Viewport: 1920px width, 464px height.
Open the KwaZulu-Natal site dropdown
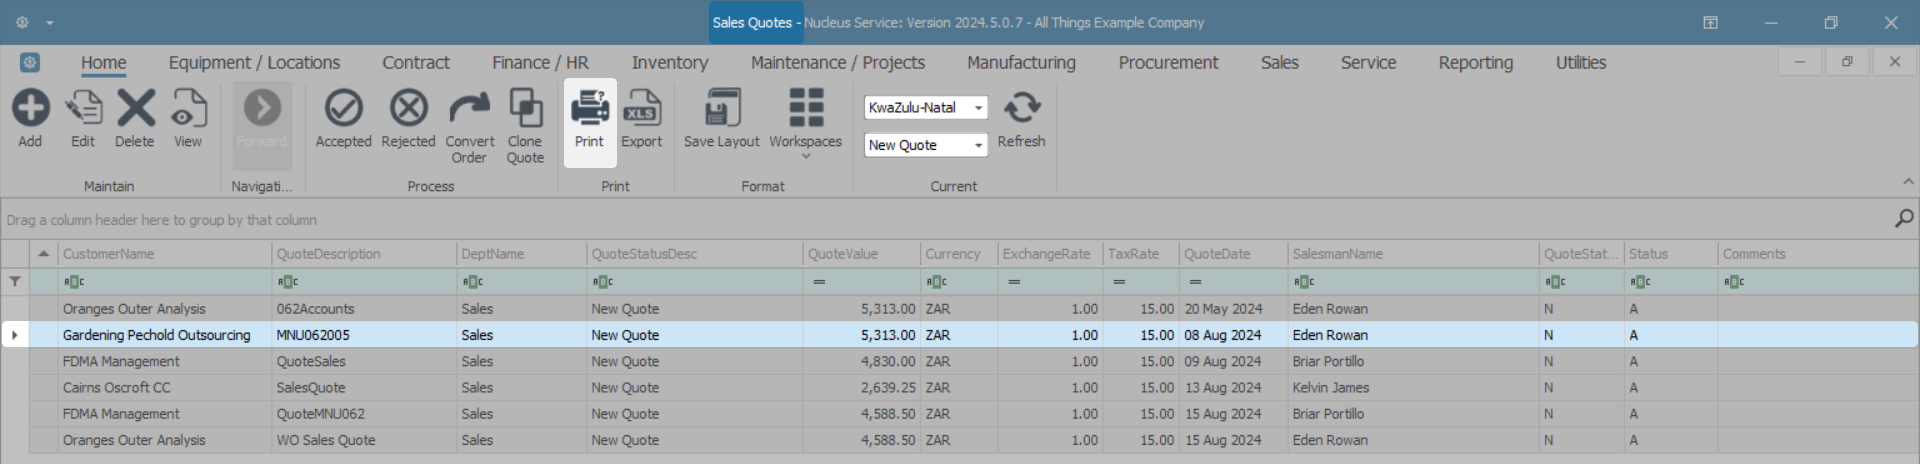click(x=978, y=108)
